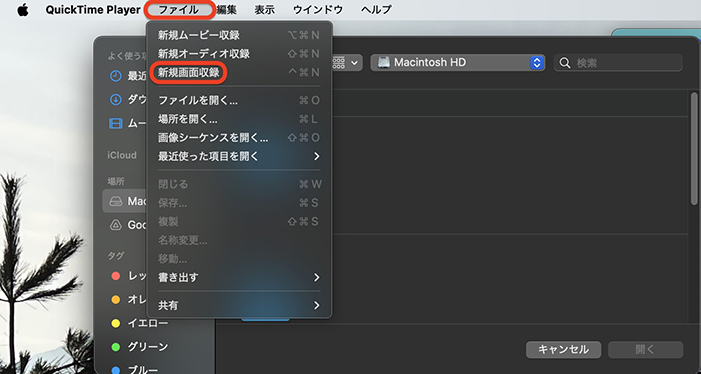Open the Apple menu
Image resolution: width=701 pixels, height=374 pixels.
pyautogui.click(x=23, y=9)
